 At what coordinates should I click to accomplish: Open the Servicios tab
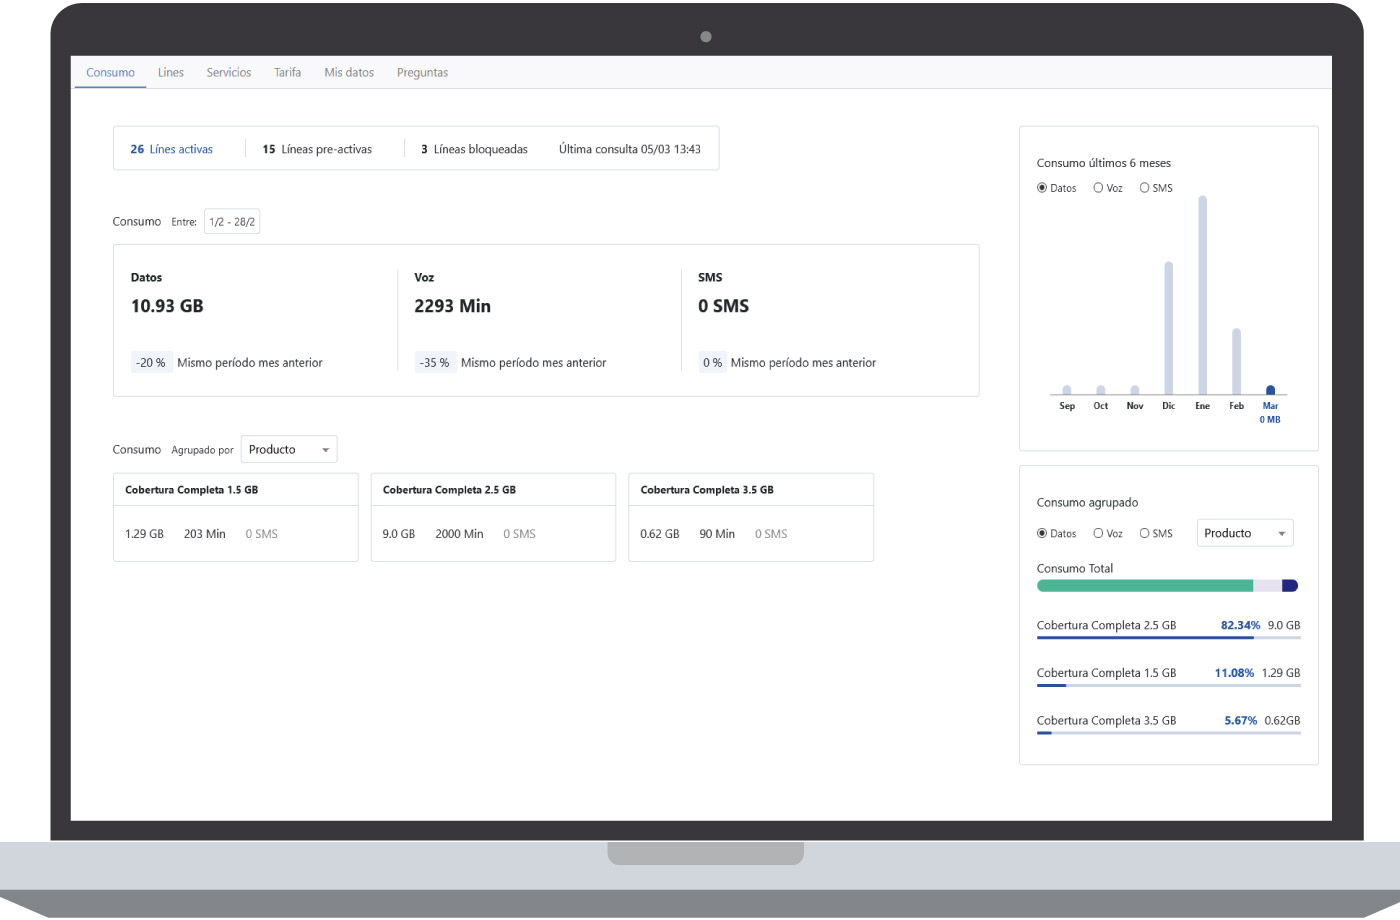point(229,73)
